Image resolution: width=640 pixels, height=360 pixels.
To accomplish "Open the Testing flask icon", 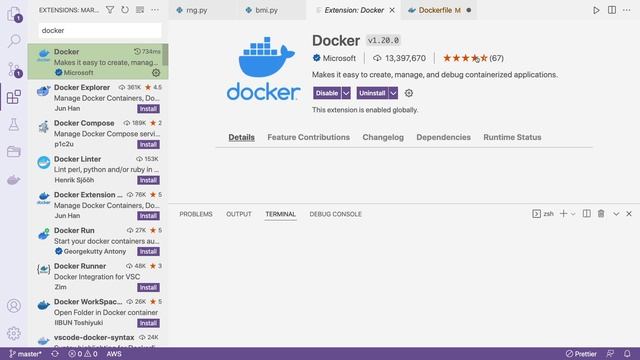I will (x=14, y=124).
